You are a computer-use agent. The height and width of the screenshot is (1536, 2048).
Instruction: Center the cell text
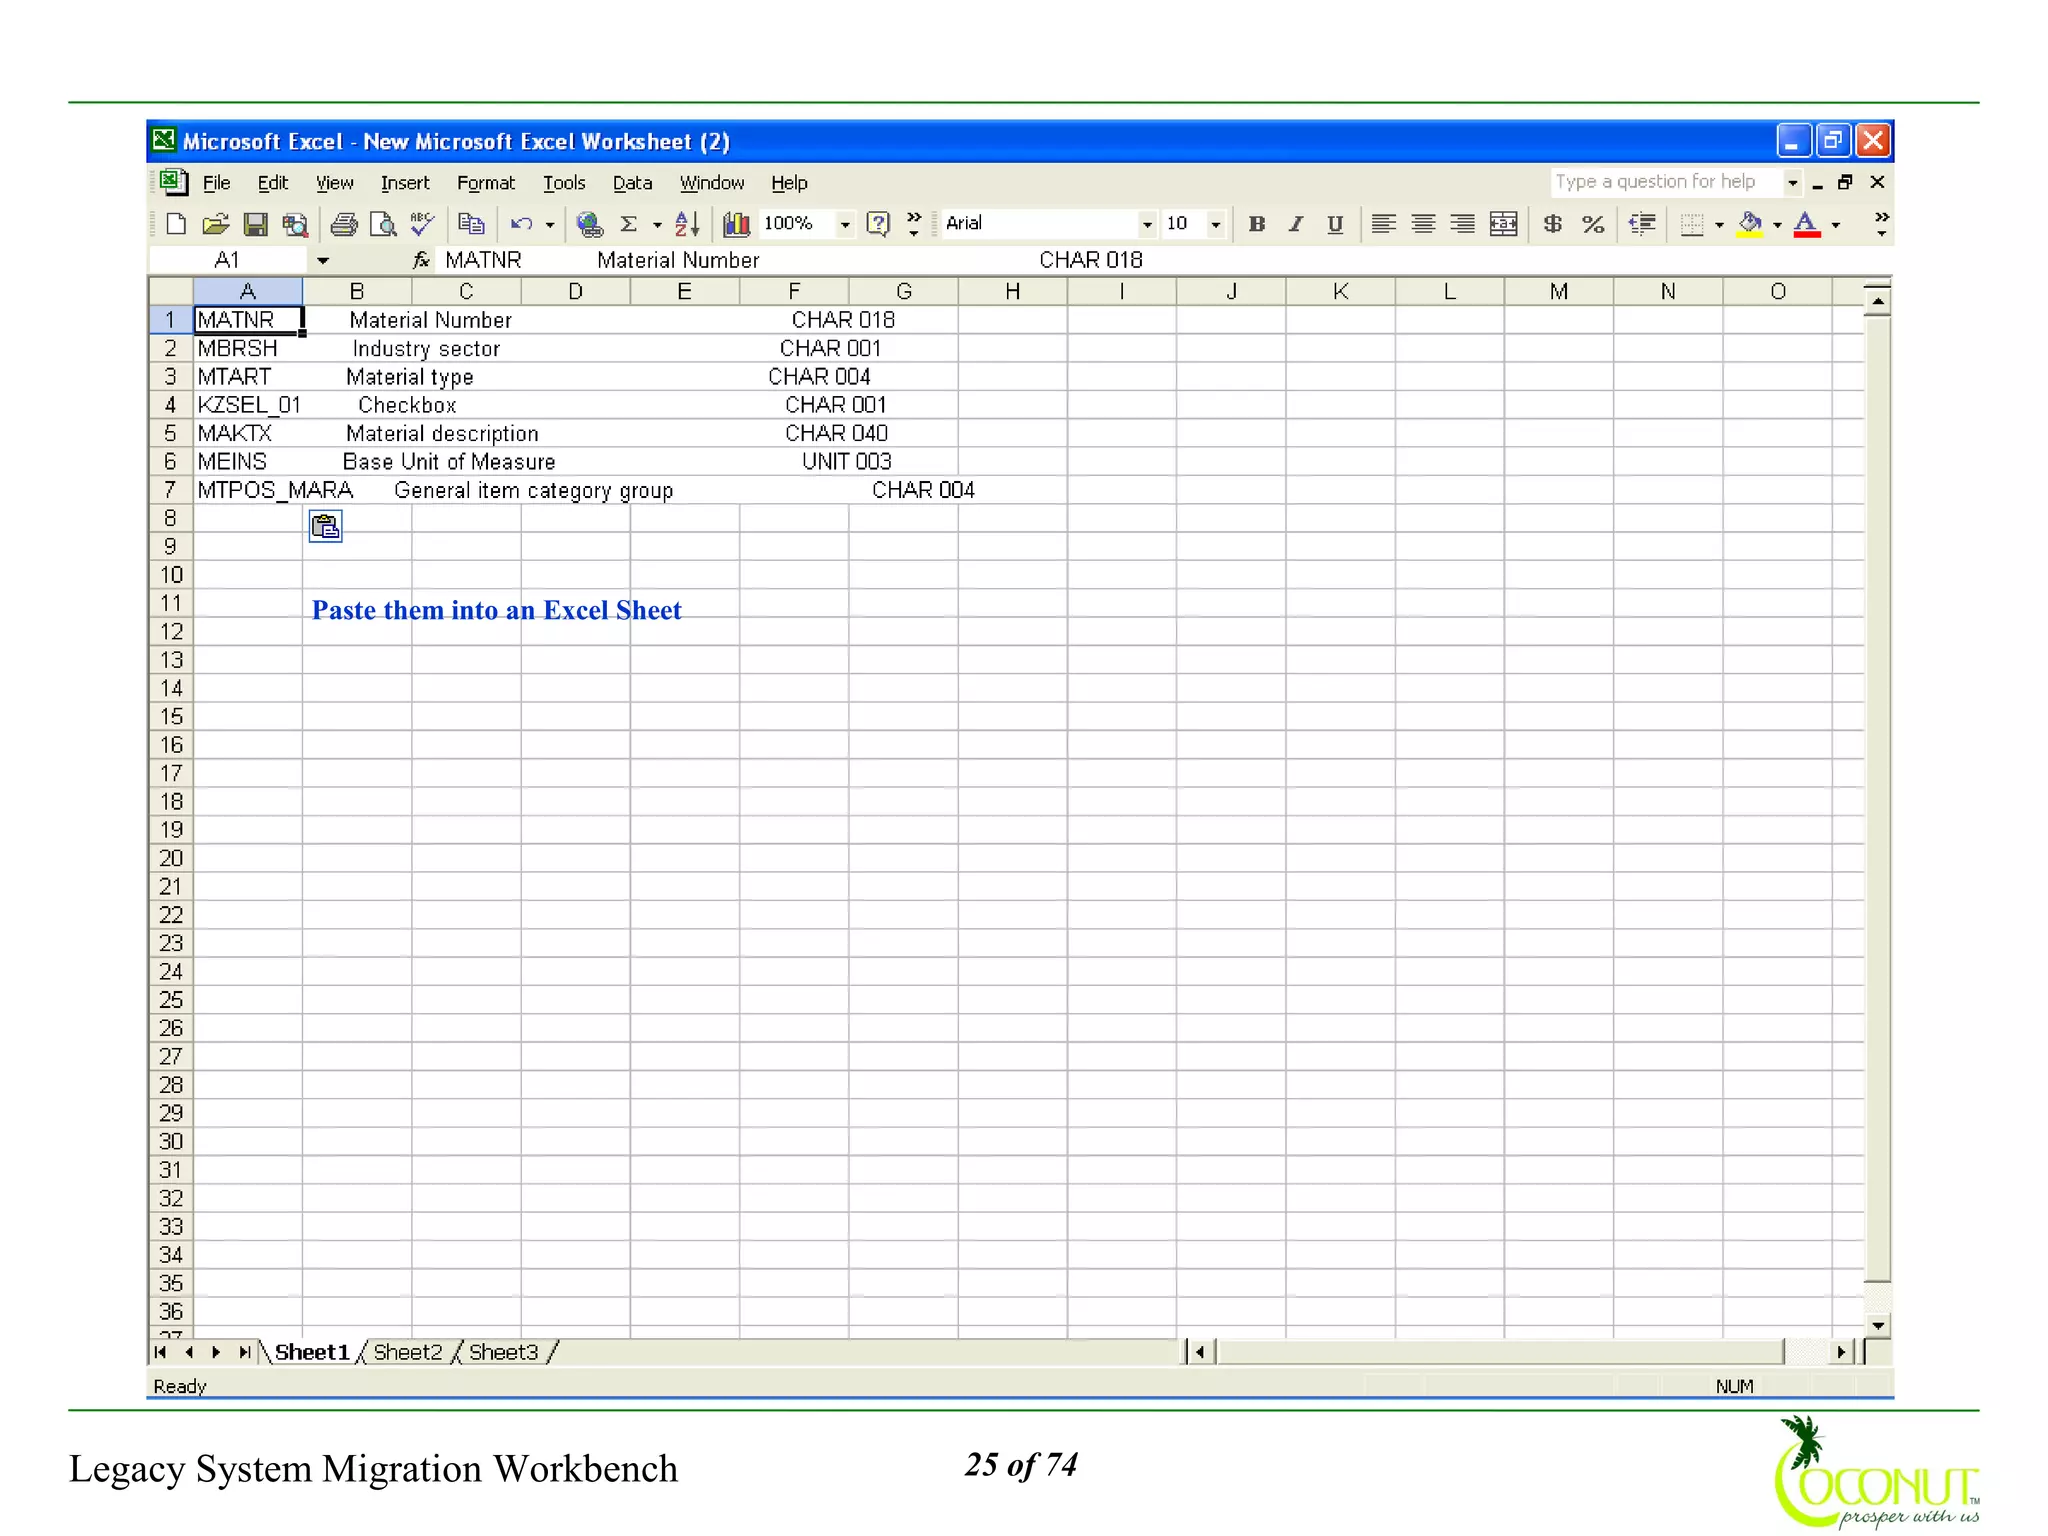(1423, 224)
